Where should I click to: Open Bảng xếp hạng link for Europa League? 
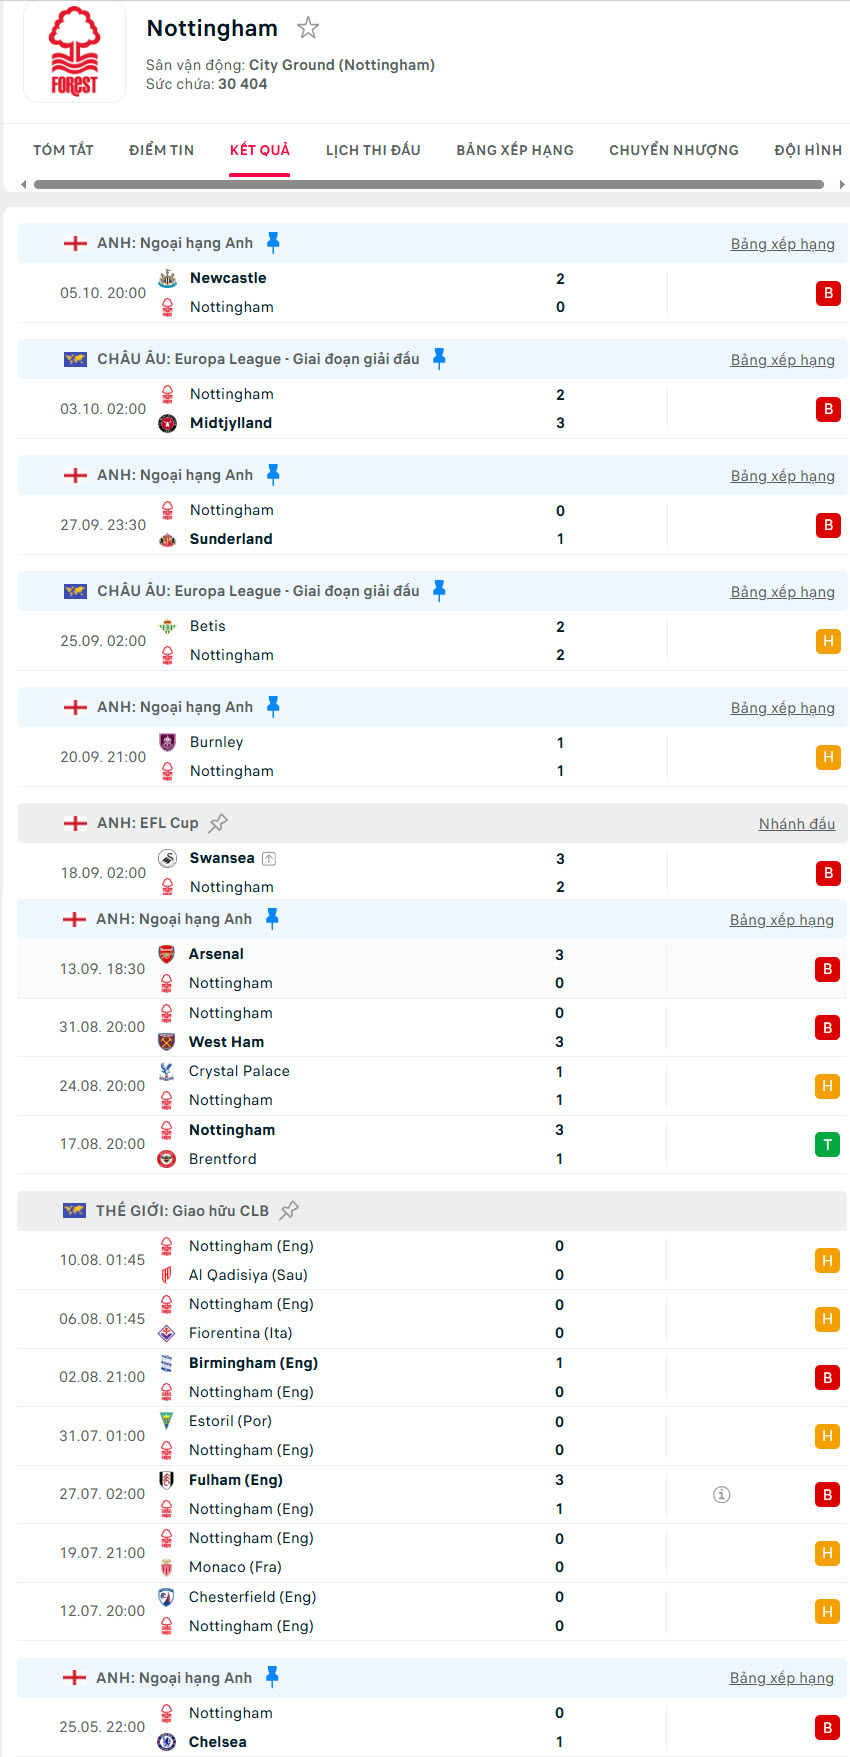point(782,360)
